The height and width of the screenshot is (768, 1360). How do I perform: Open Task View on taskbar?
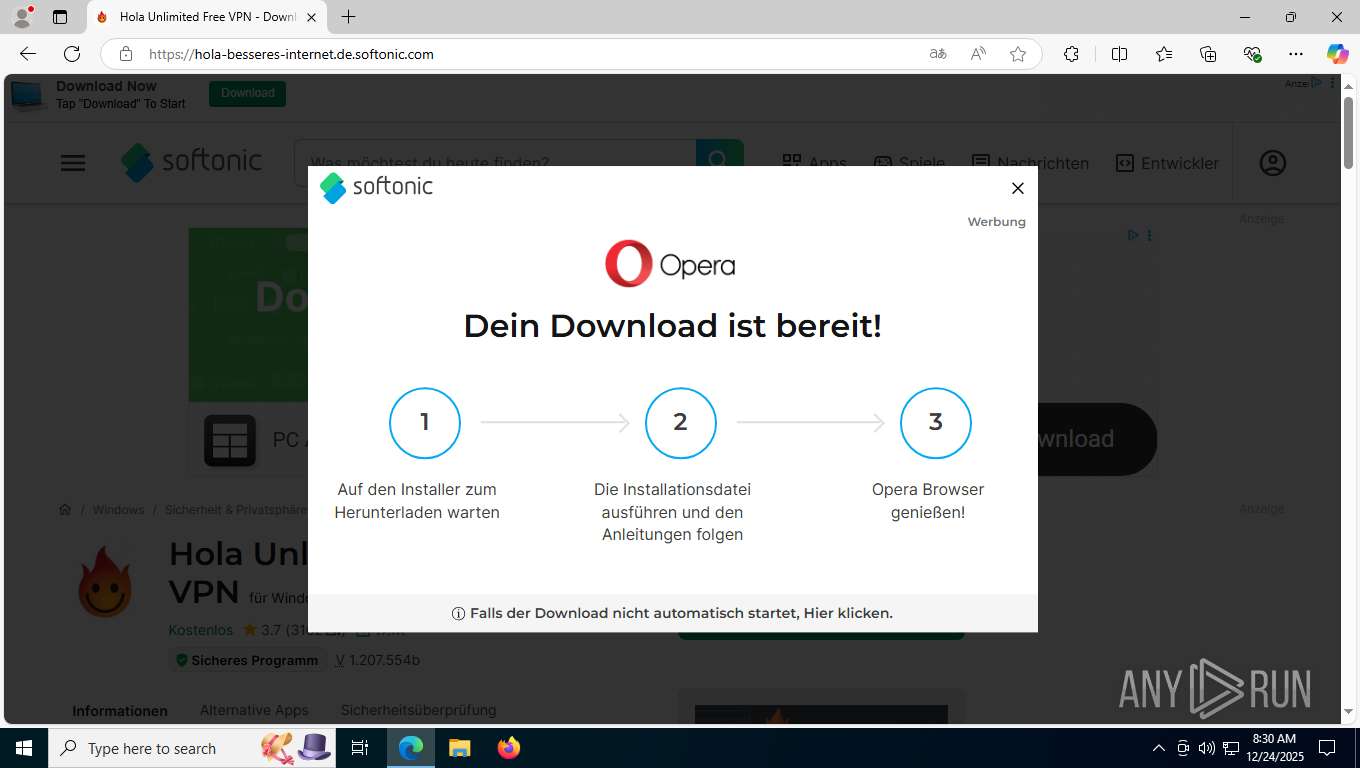pyautogui.click(x=360, y=748)
